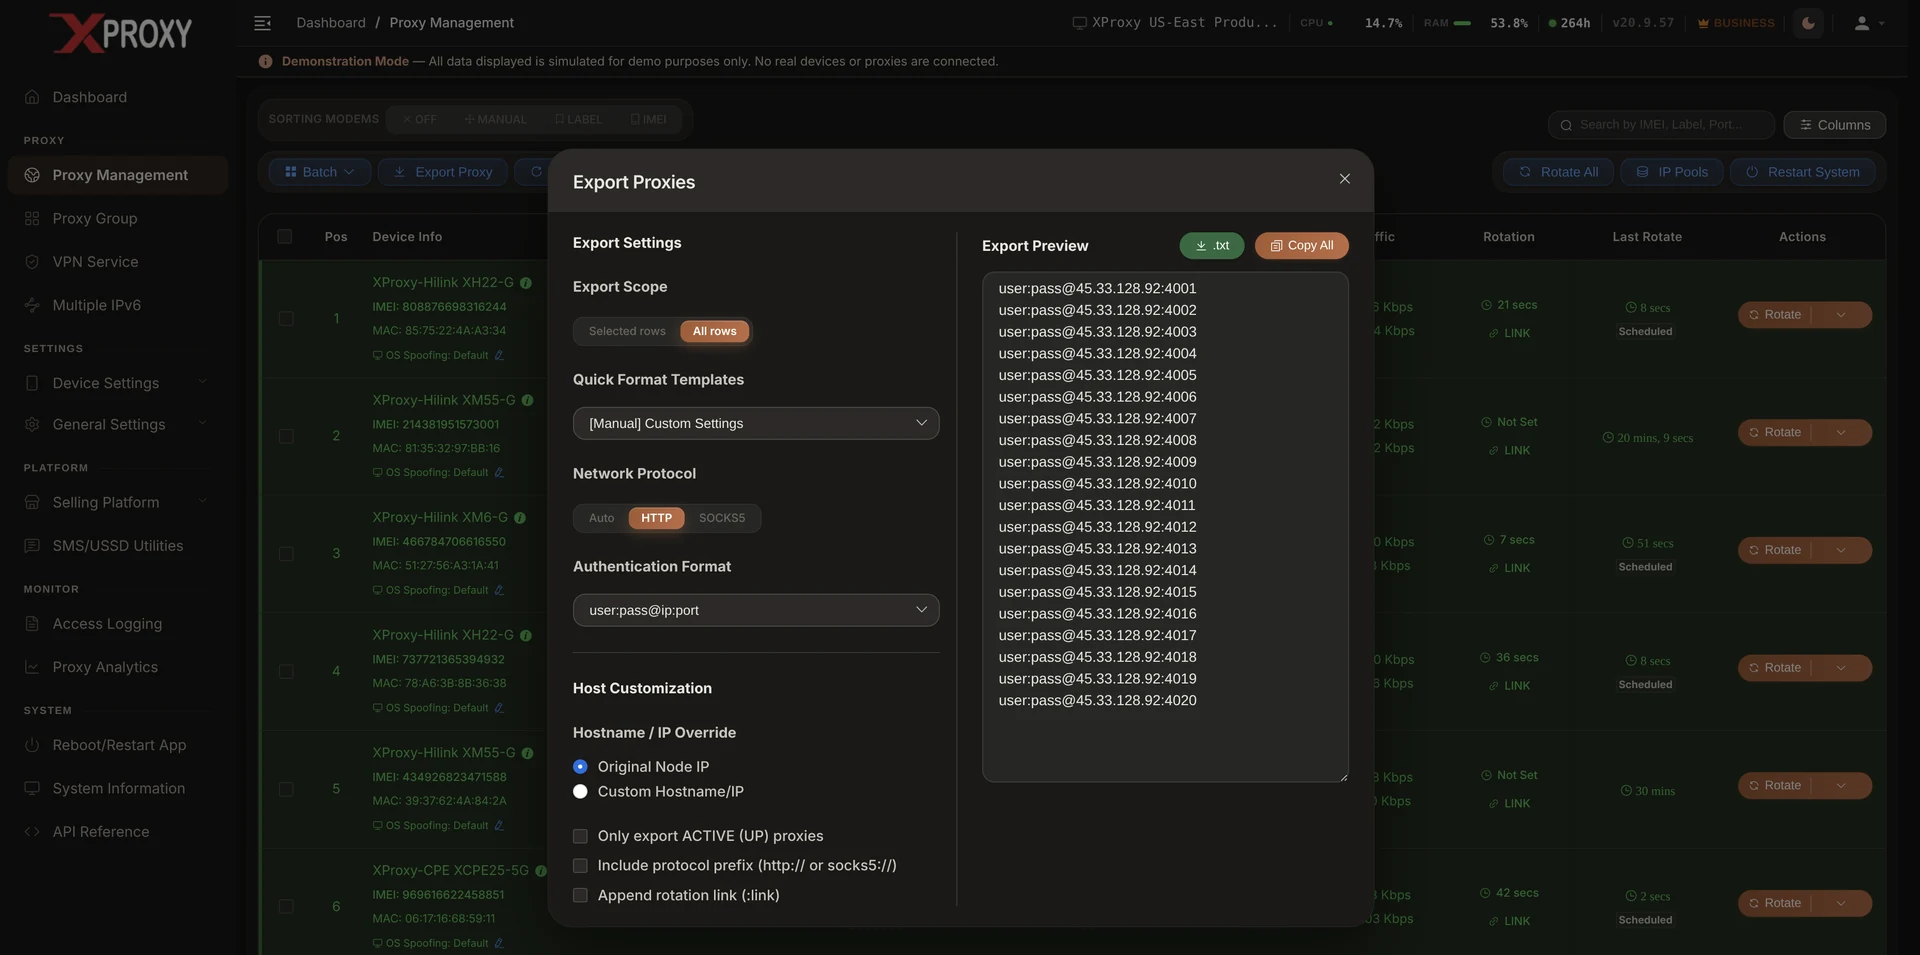This screenshot has height=955, width=1920.
Task: Toggle the sidebar hamburger menu icon
Action: 262,23
